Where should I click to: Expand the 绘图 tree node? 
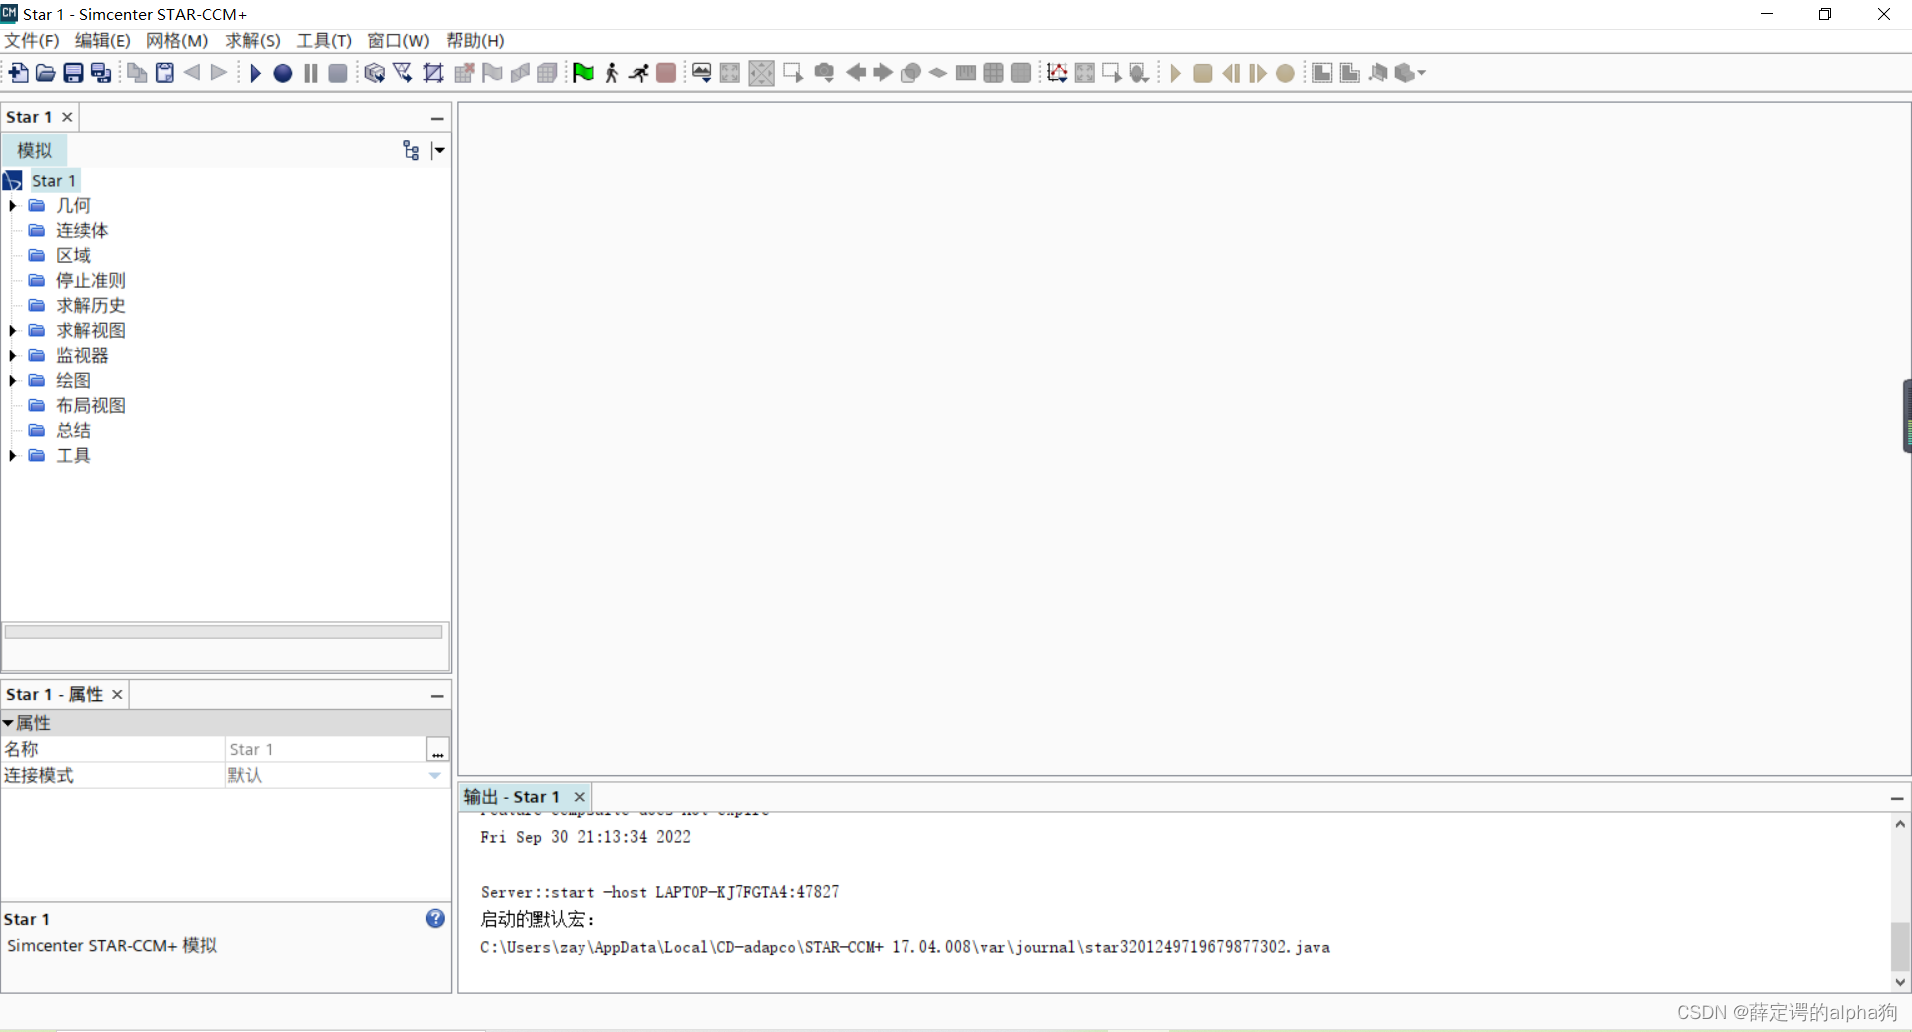pyautogui.click(x=13, y=380)
